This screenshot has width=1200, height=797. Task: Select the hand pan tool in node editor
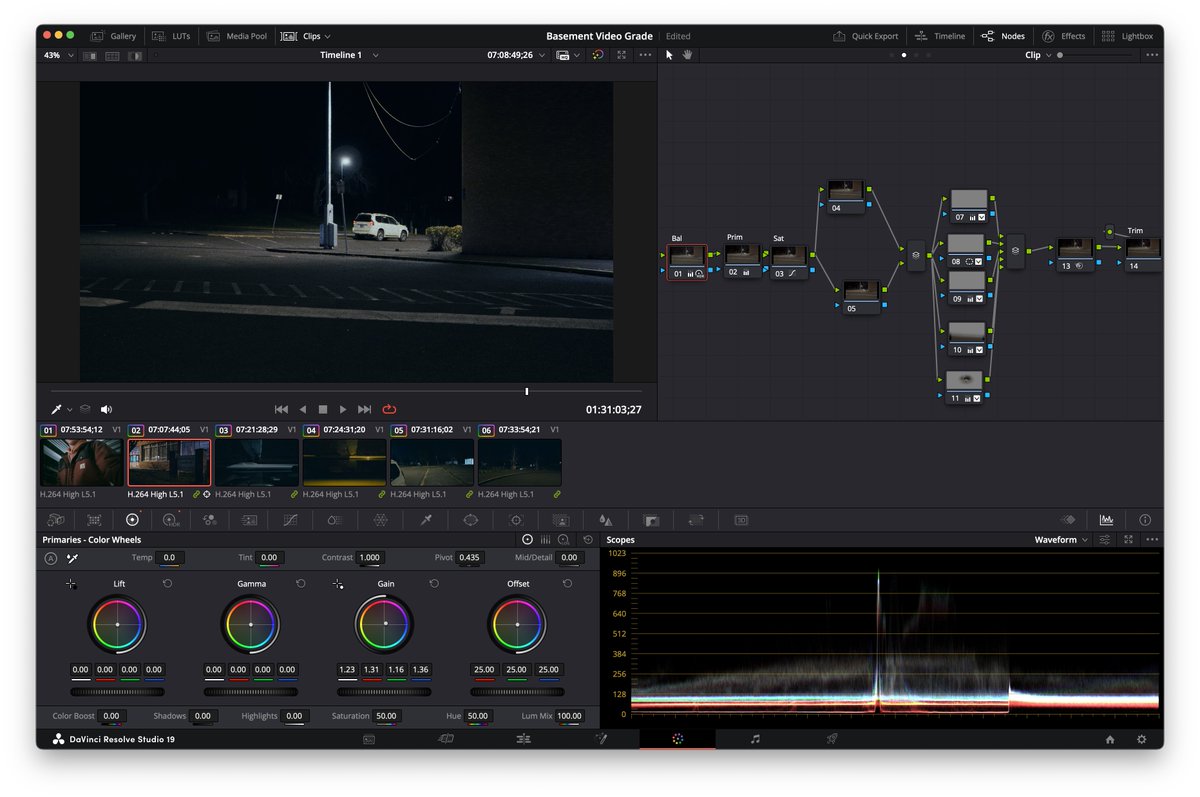pyautogui.click(x=688, y=55)
